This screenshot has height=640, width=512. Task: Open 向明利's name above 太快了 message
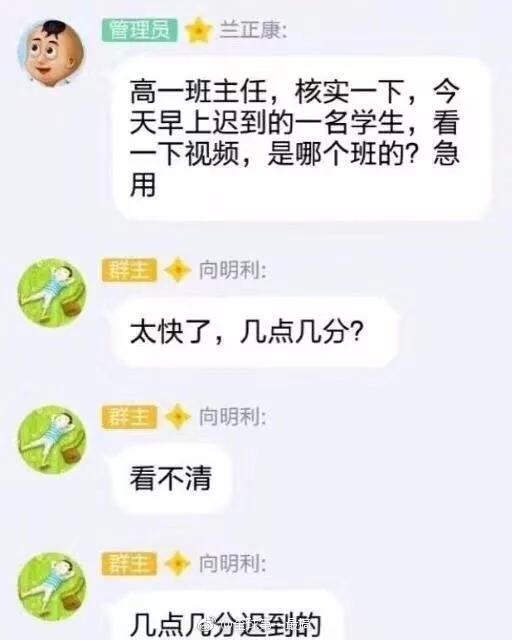click(233, 270)
